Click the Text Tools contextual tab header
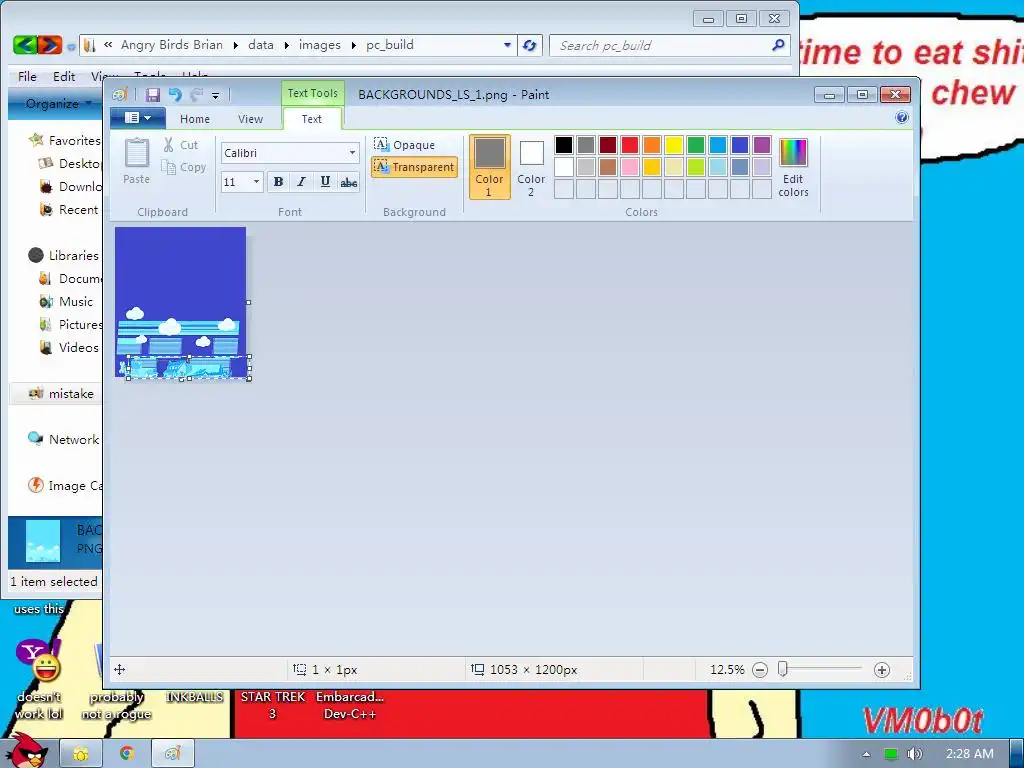 (313, 93)
